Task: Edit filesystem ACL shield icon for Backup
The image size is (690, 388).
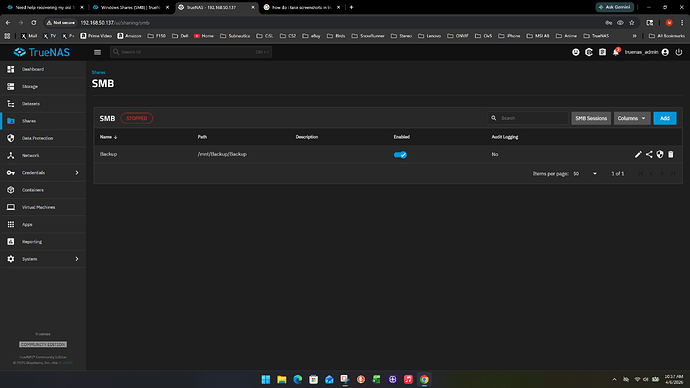Action: pyautogui.click(x=660, y=154)
